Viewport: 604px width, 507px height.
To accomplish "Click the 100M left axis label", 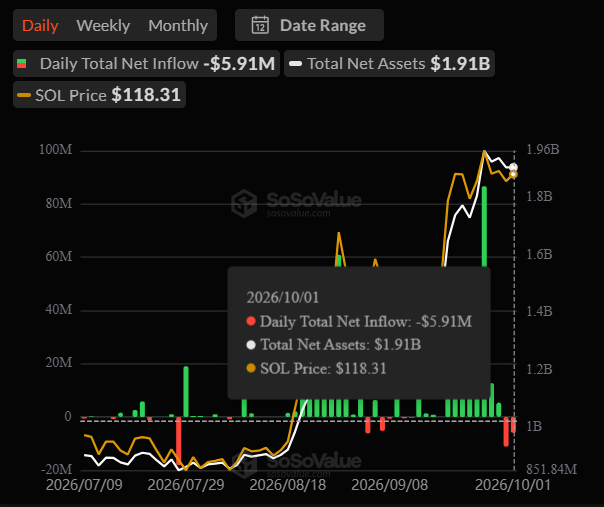I will pyautogui.click(x=55, y=149).
